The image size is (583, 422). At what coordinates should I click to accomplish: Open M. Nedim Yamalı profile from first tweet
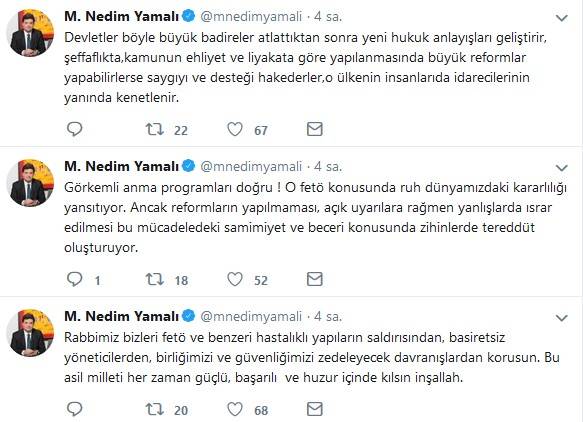[x=121, y=16]
